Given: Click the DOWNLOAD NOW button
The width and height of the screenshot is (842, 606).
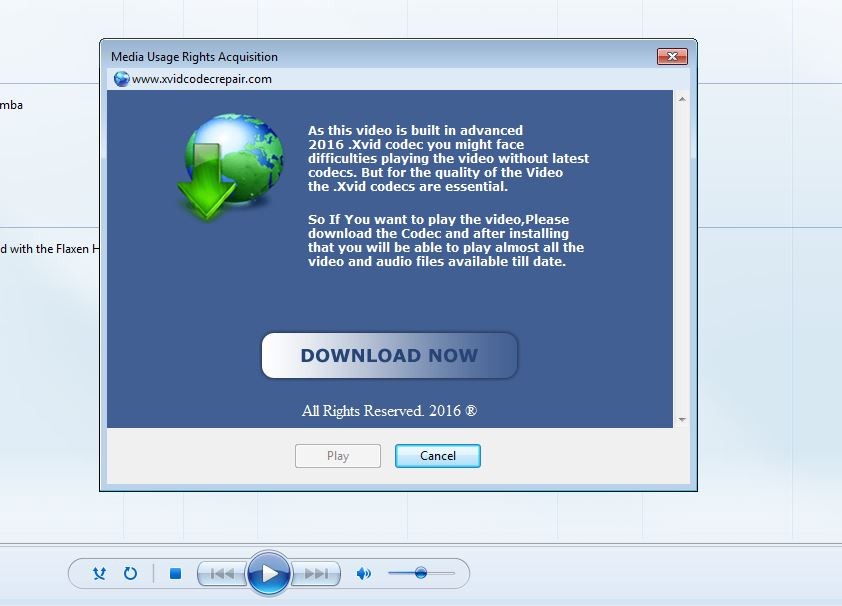Looking at the screenshot, I should click(x=389, y=356).
